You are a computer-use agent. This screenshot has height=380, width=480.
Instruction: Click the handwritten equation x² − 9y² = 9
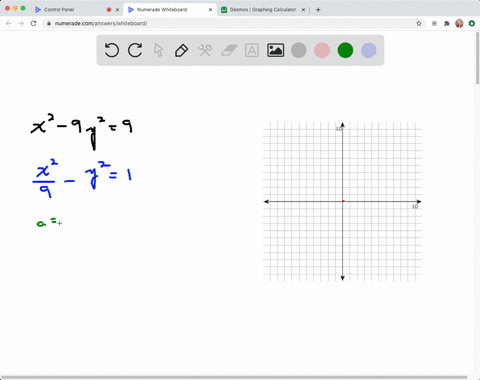[x=82, y=131]
